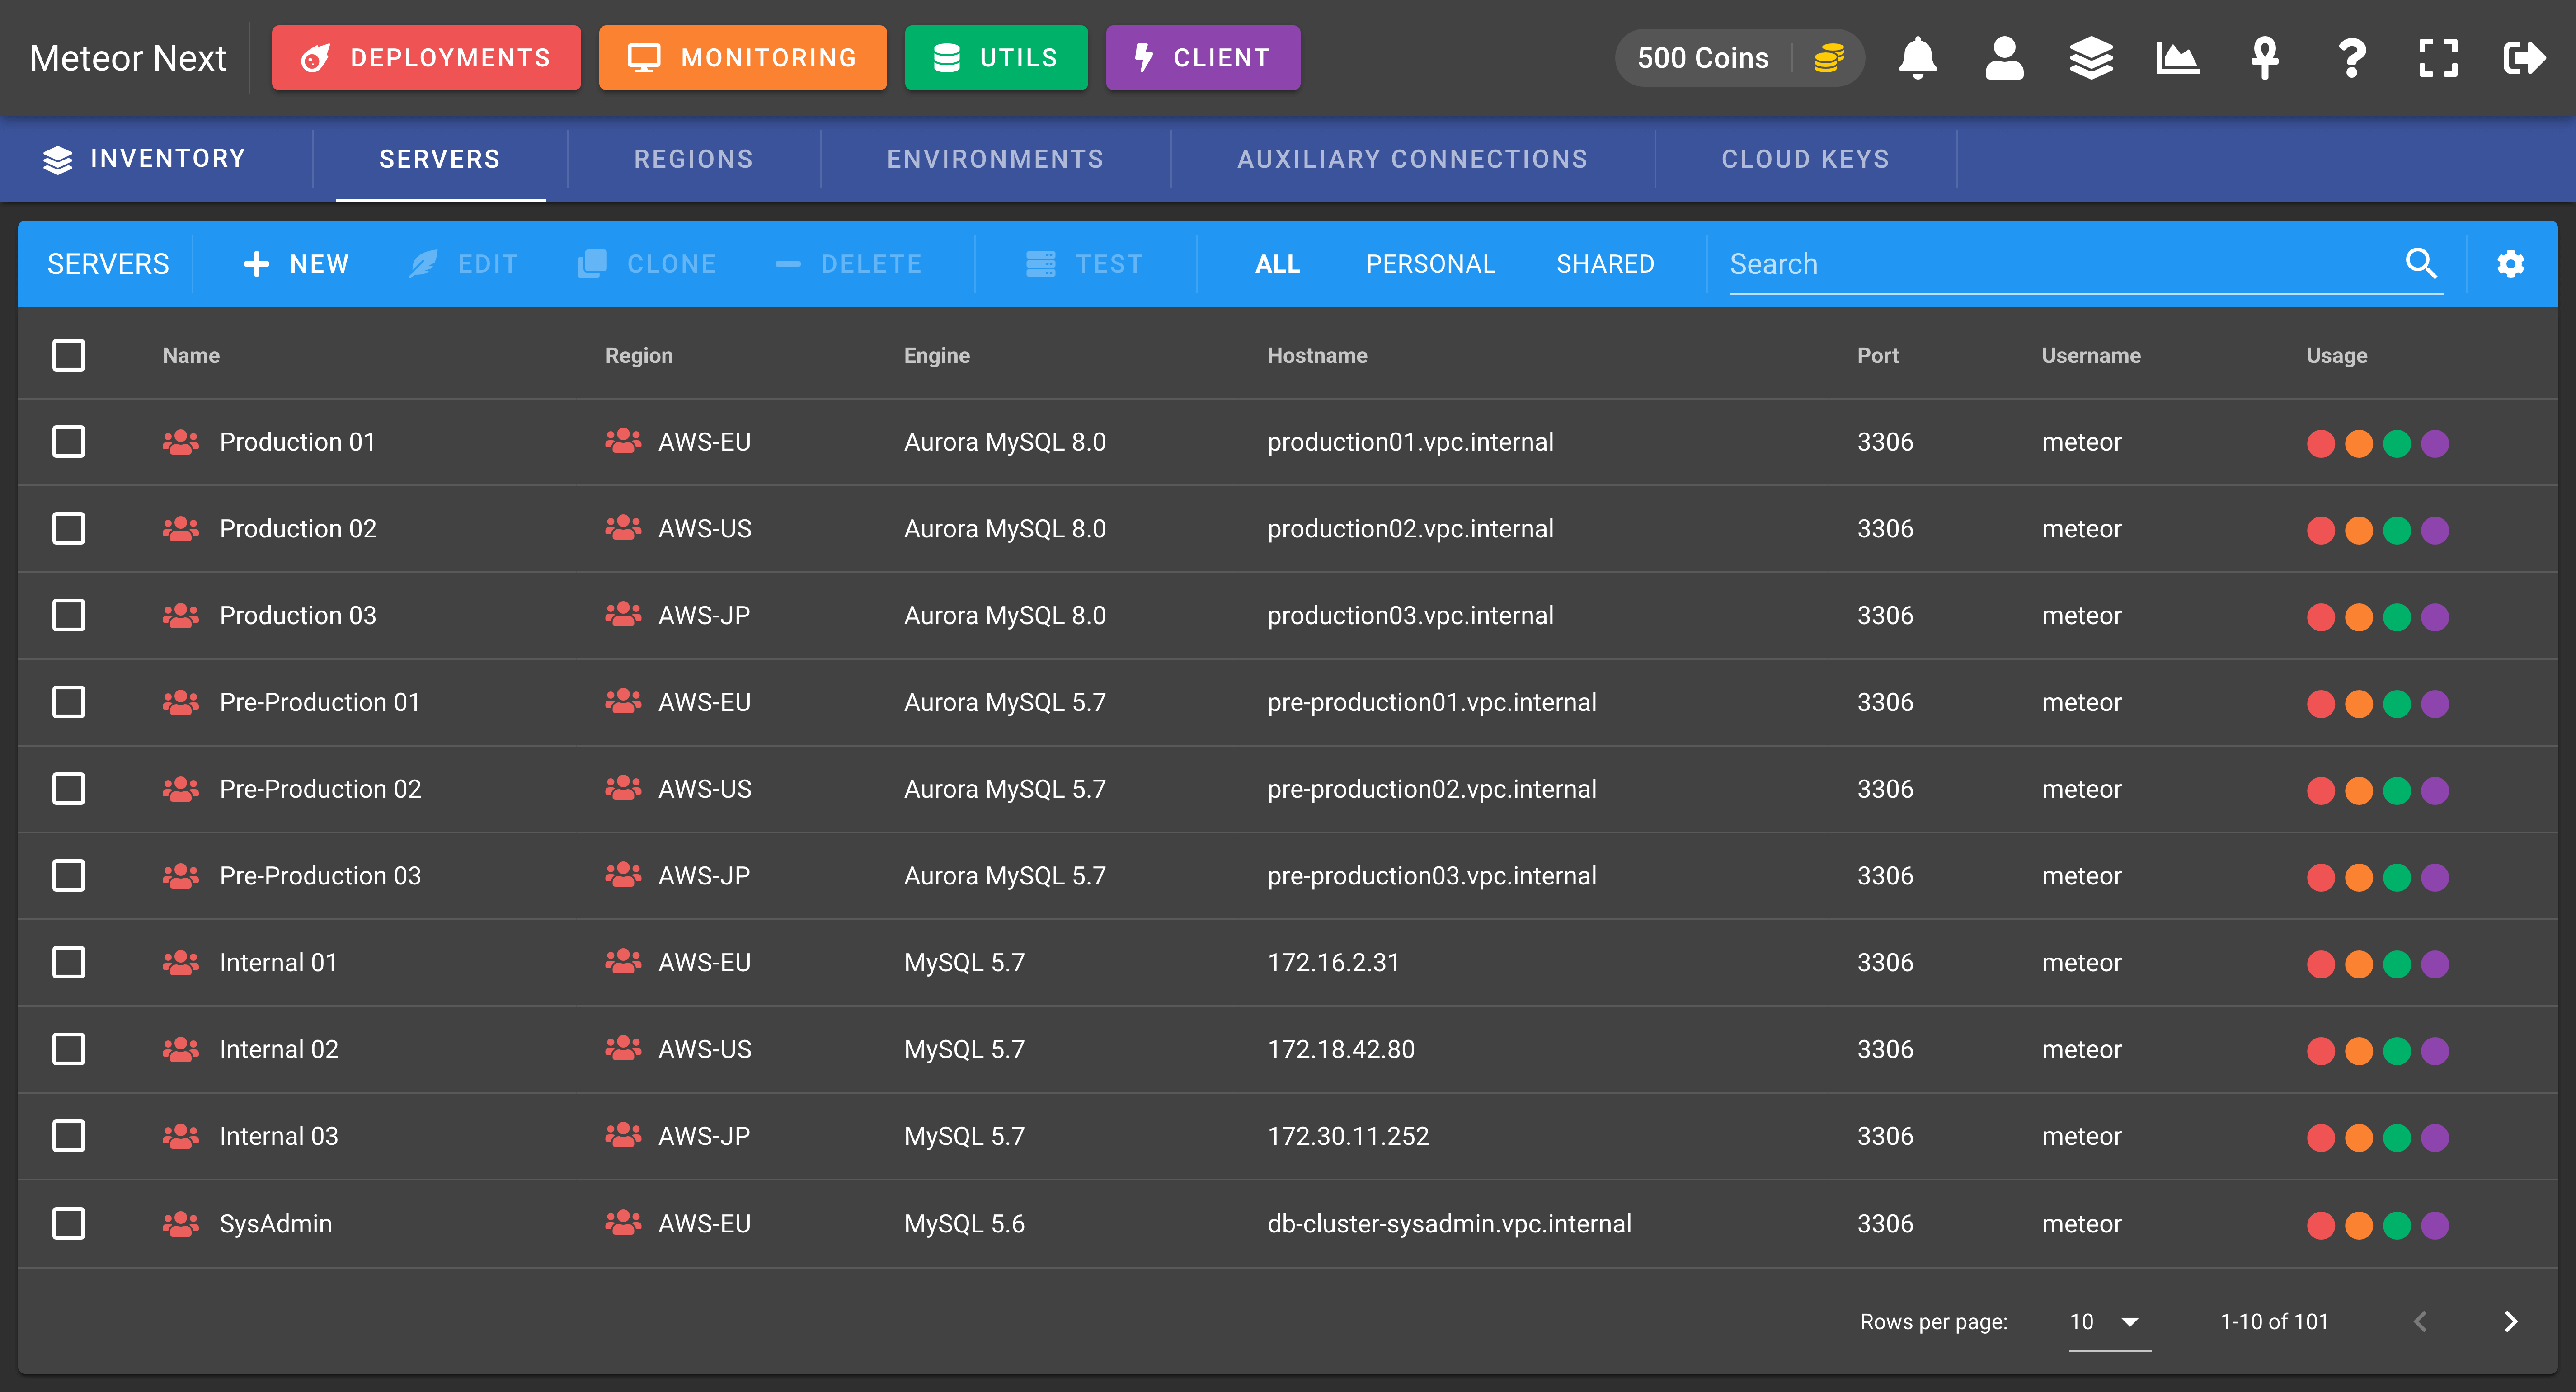
Task: Toggle fullscreen mode icon
Action: [2438, 58]
